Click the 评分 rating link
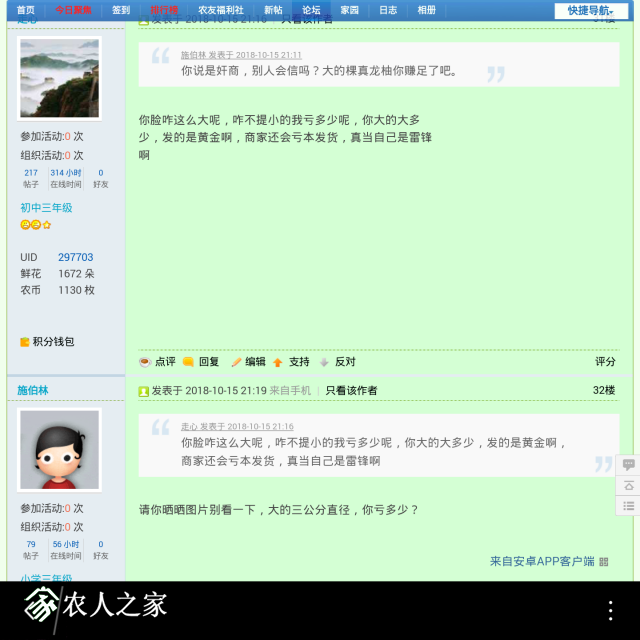Viewport: 640px width, 640px height. click(x=605, y=362)
